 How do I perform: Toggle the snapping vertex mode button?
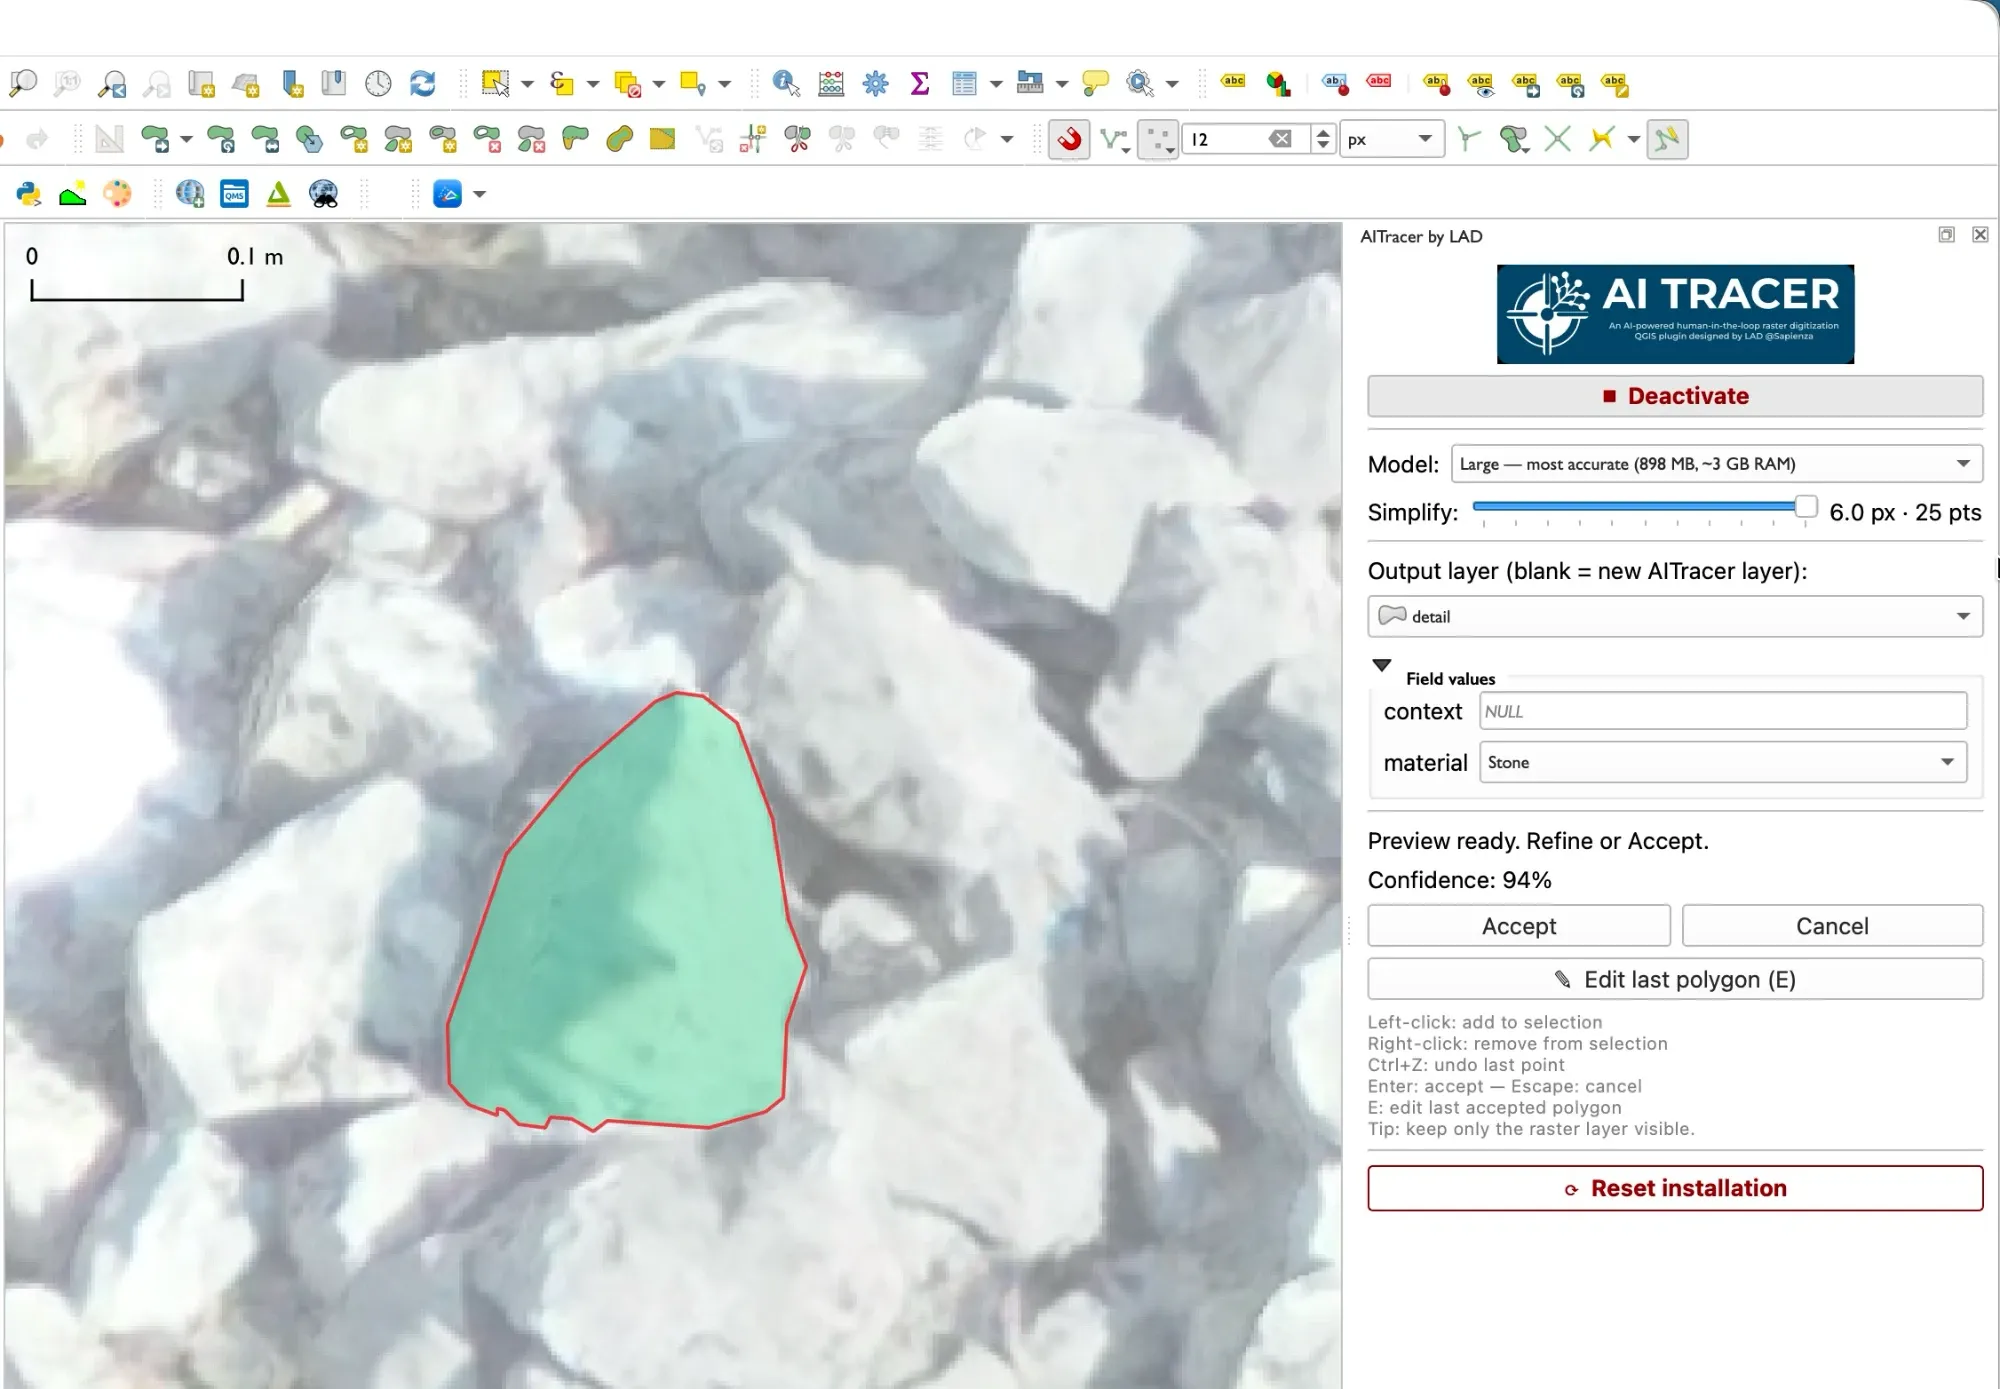[1158, 139]
